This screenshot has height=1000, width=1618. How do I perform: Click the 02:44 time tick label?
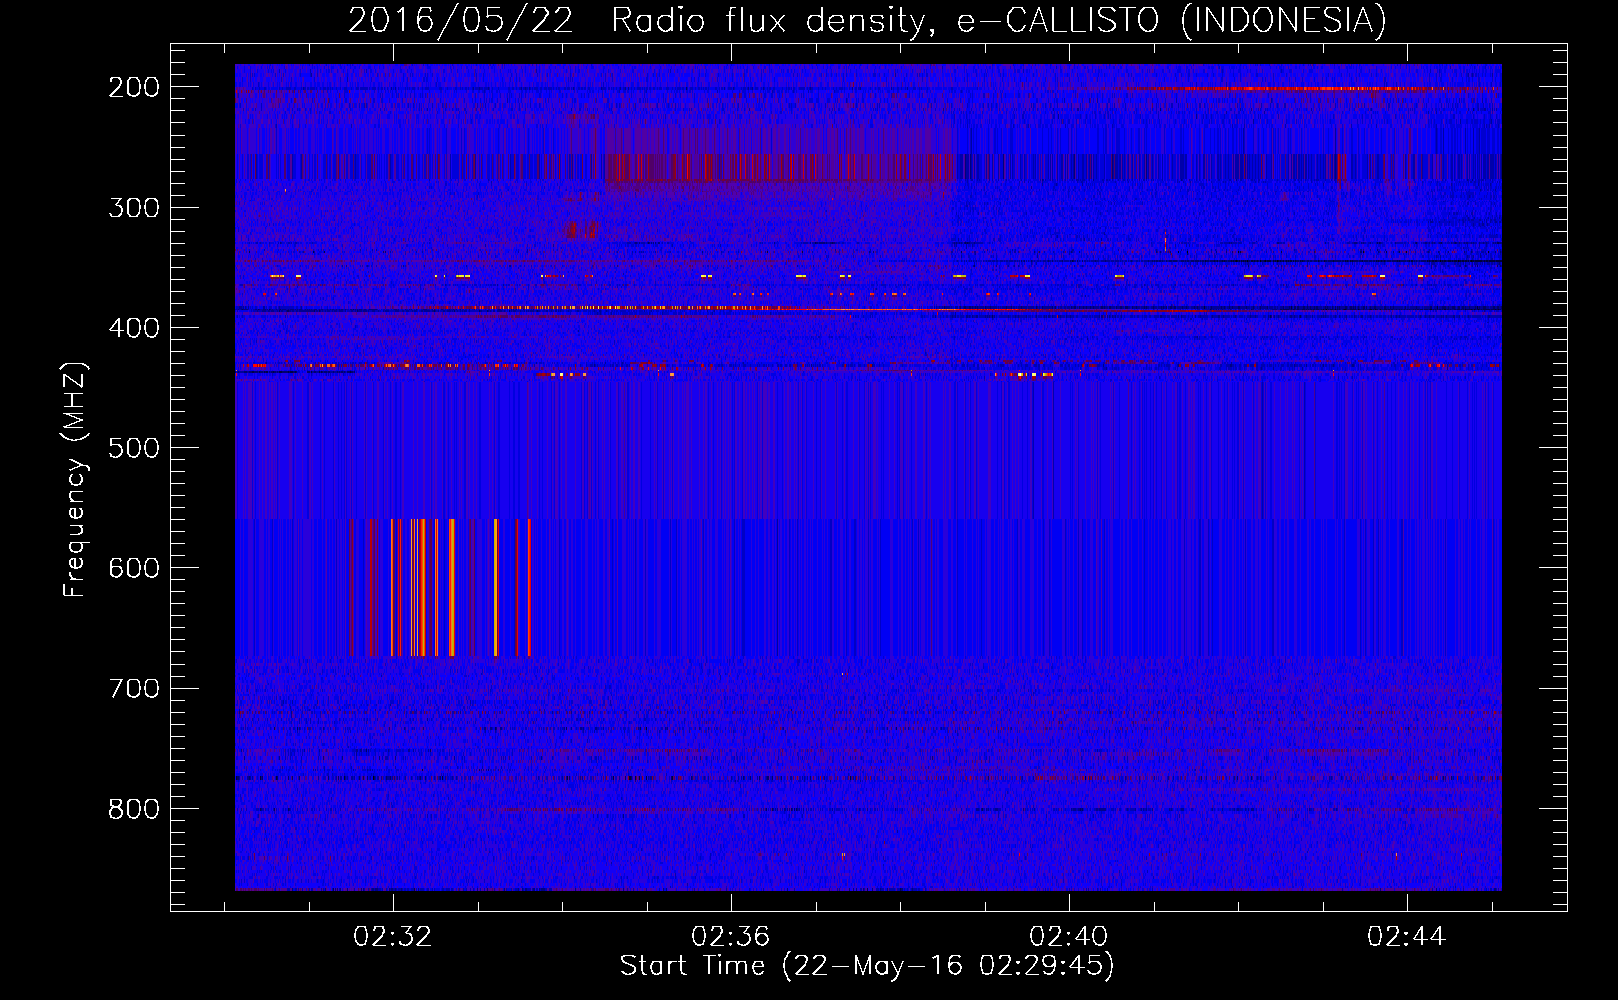1407,937
